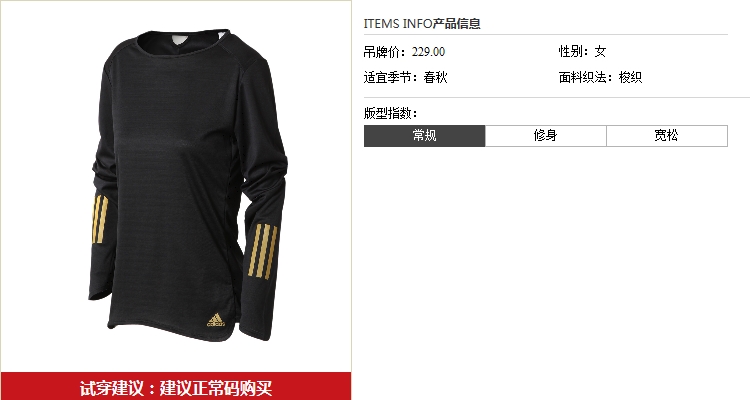The height and width of the screenshot is (400, 750).
Task: Click the 春秋 season value
Action: point(435,77)
